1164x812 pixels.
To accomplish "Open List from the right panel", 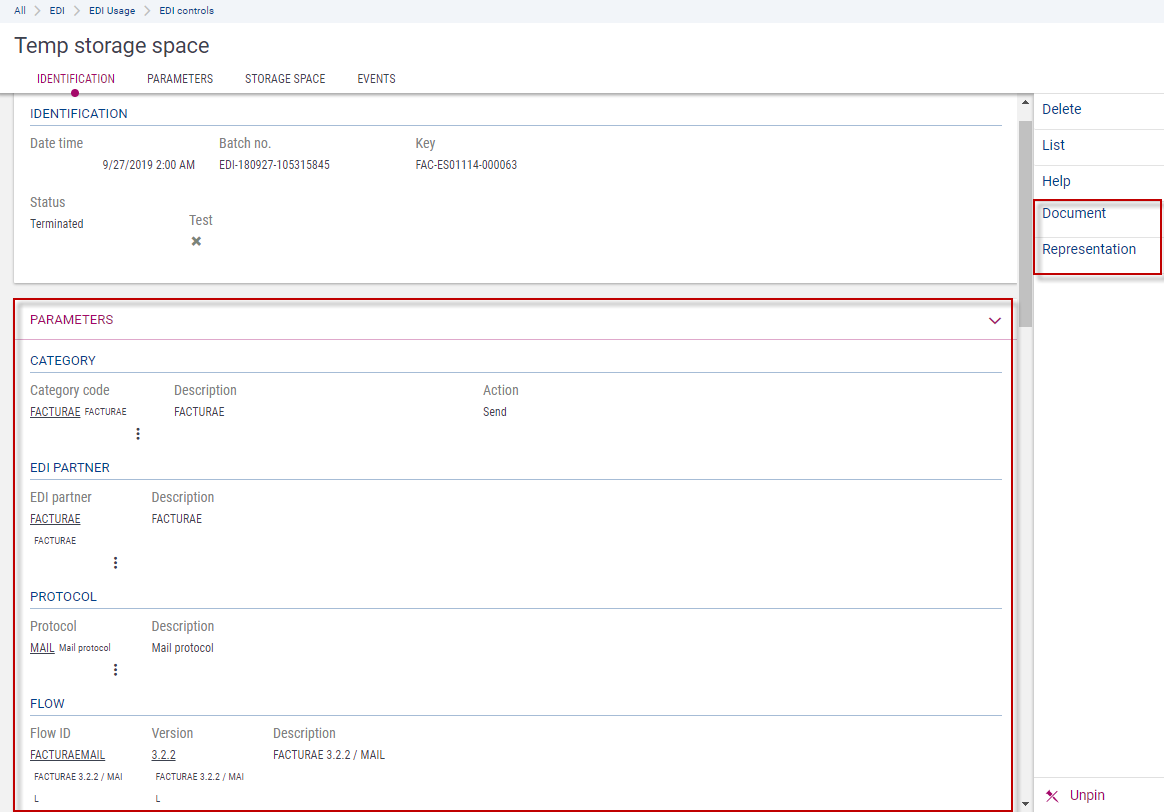I will pos(1053,145).
